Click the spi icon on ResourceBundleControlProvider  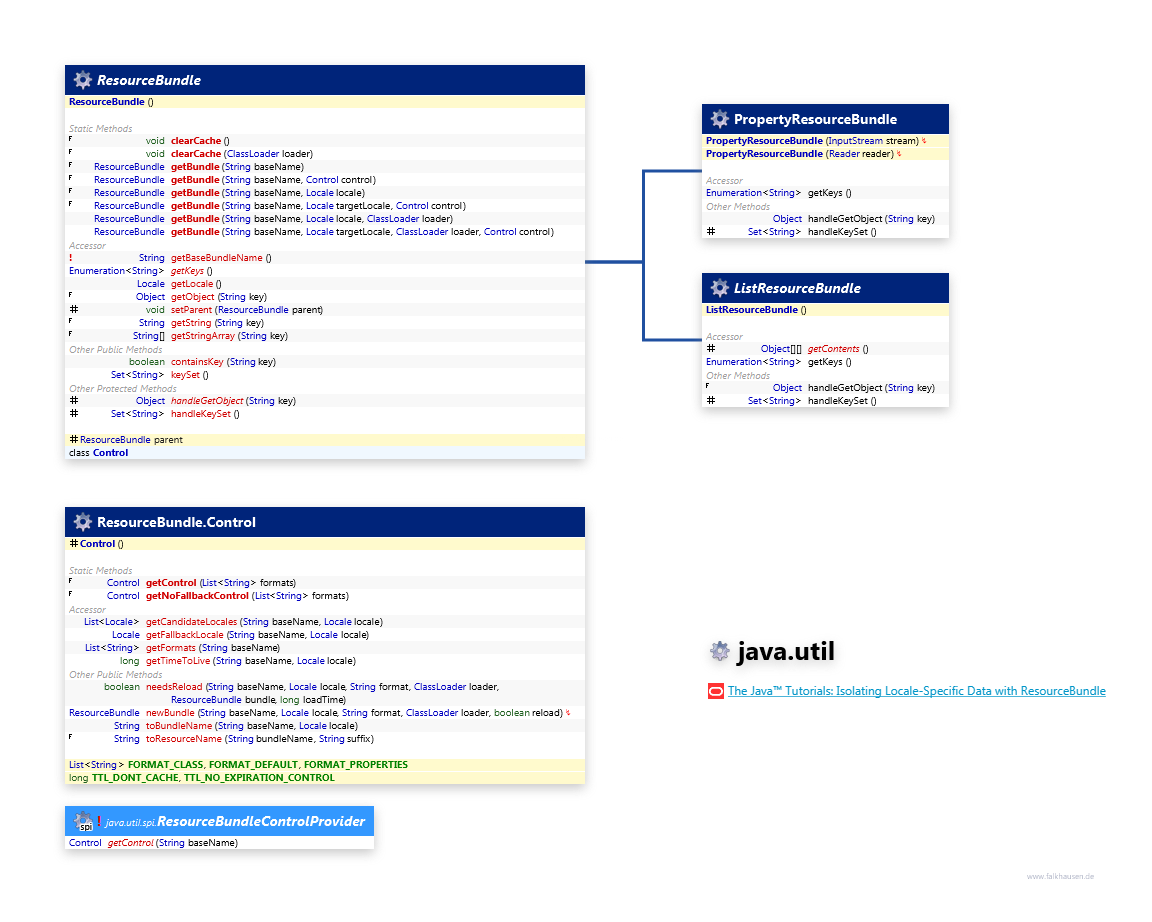83,822
